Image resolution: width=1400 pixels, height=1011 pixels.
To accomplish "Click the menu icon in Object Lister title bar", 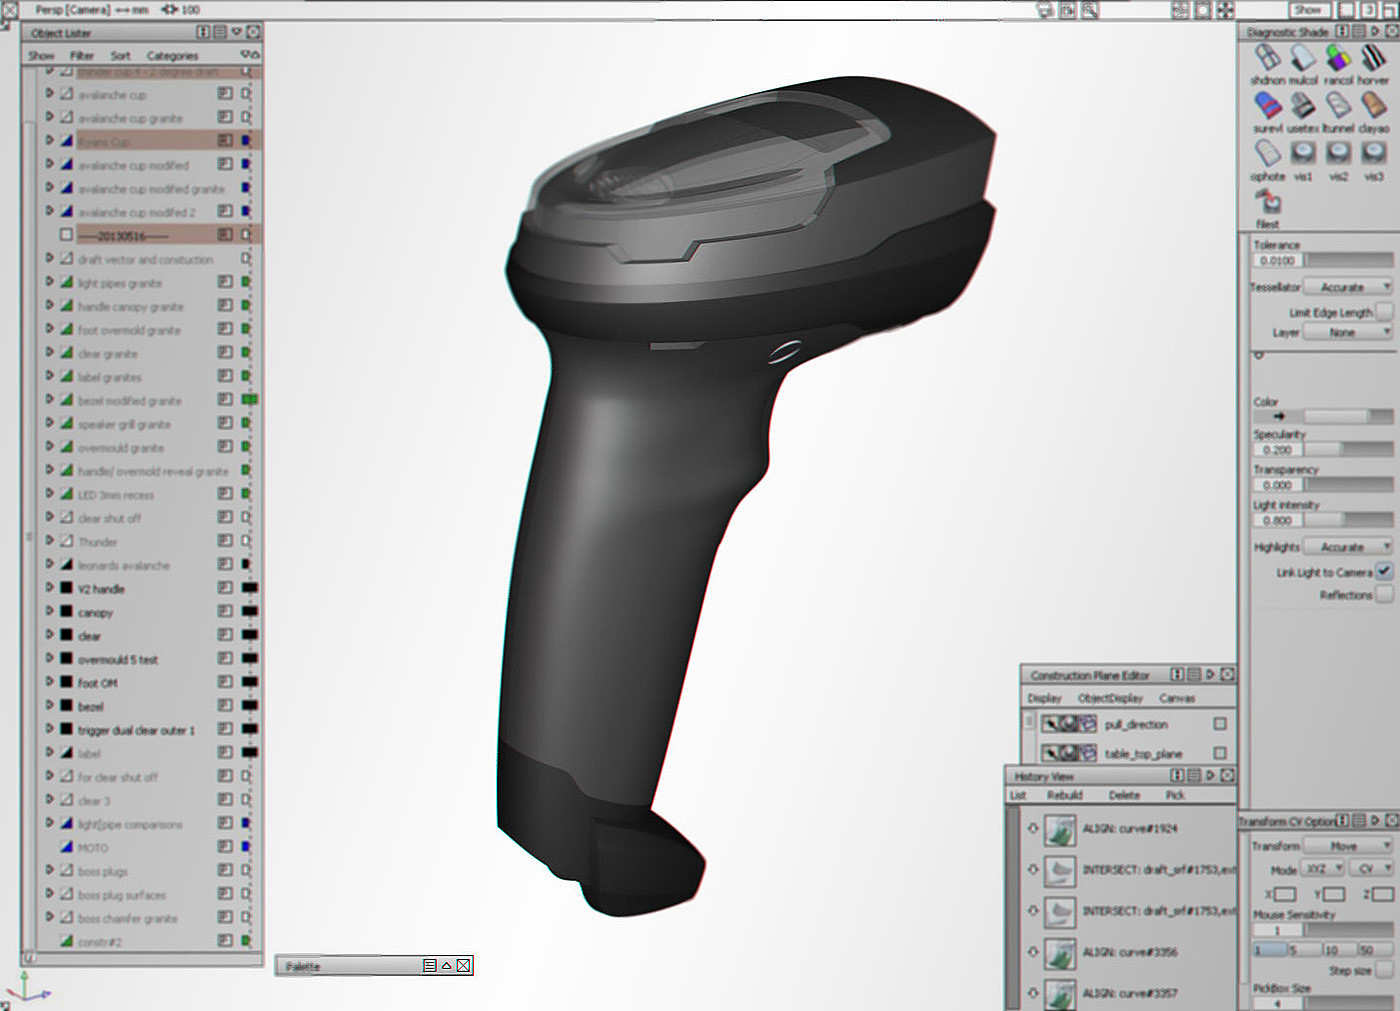I will [219, 33].
